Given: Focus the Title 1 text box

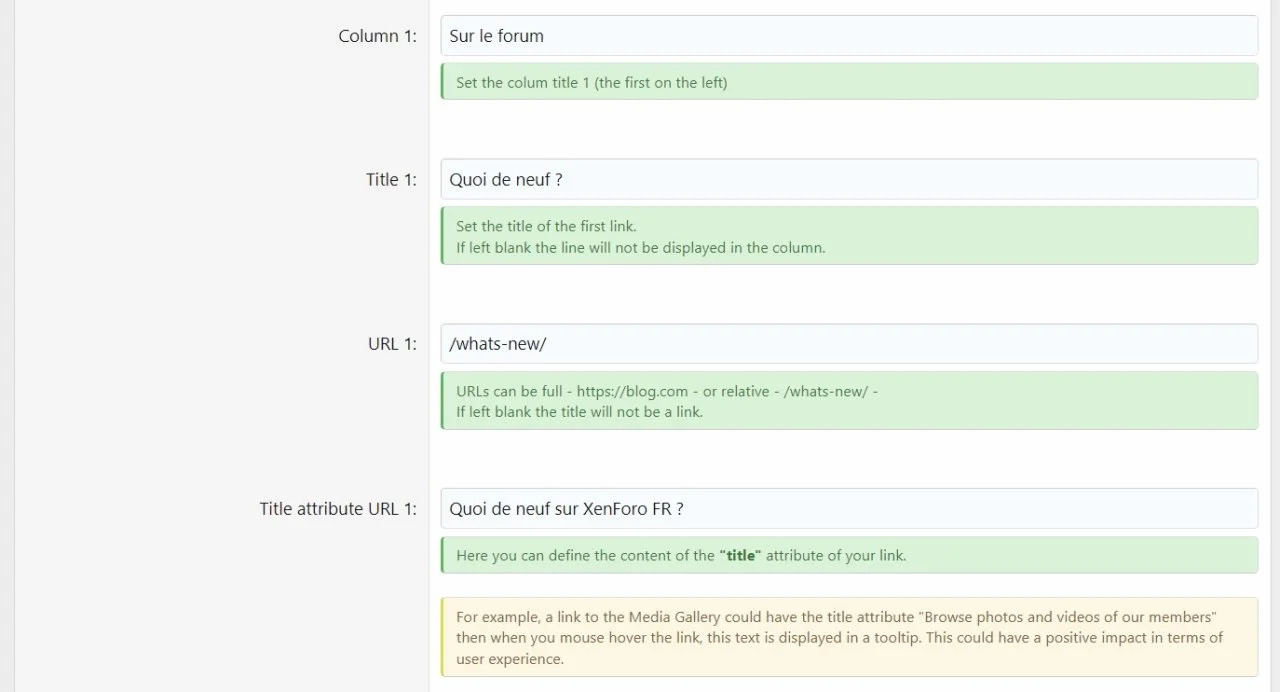Looking at the screenshot, I should point(848,180).
